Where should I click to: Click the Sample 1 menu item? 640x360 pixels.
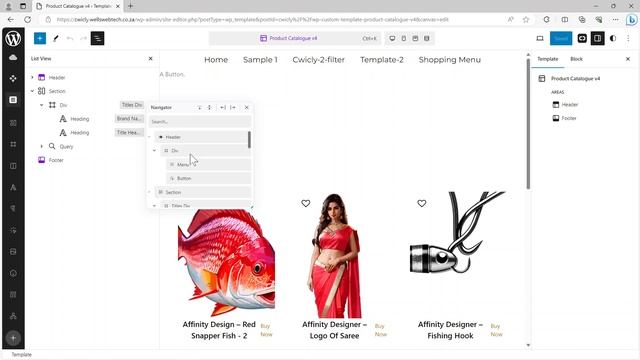pyautogui.click(x=260, y=60)
